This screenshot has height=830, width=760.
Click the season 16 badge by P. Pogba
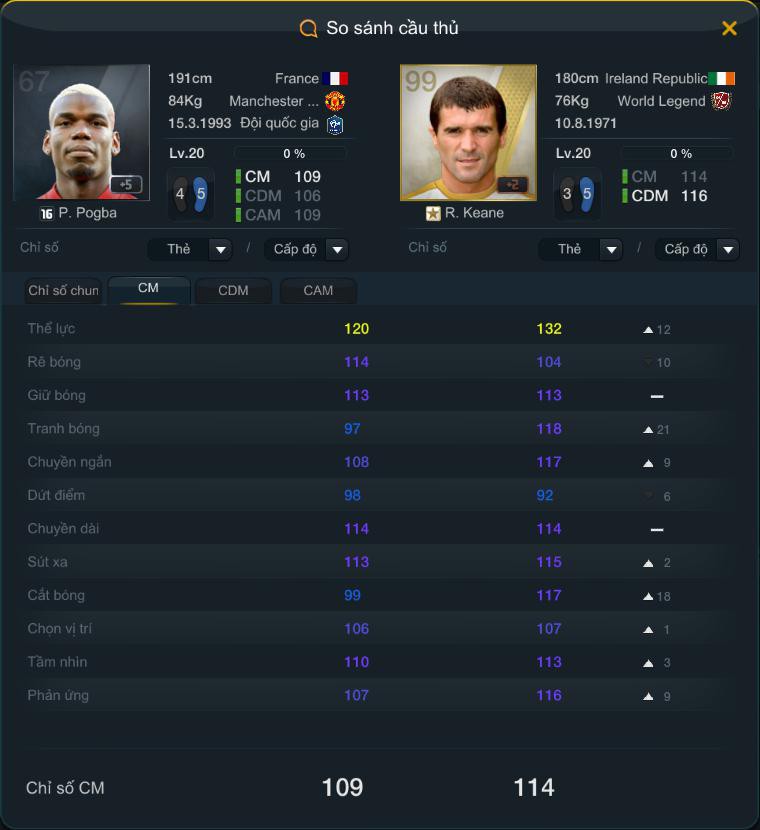(x=47, y=213)
